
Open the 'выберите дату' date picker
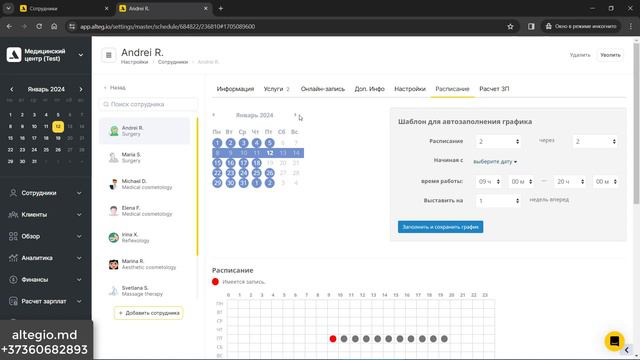tap(495, 162)
